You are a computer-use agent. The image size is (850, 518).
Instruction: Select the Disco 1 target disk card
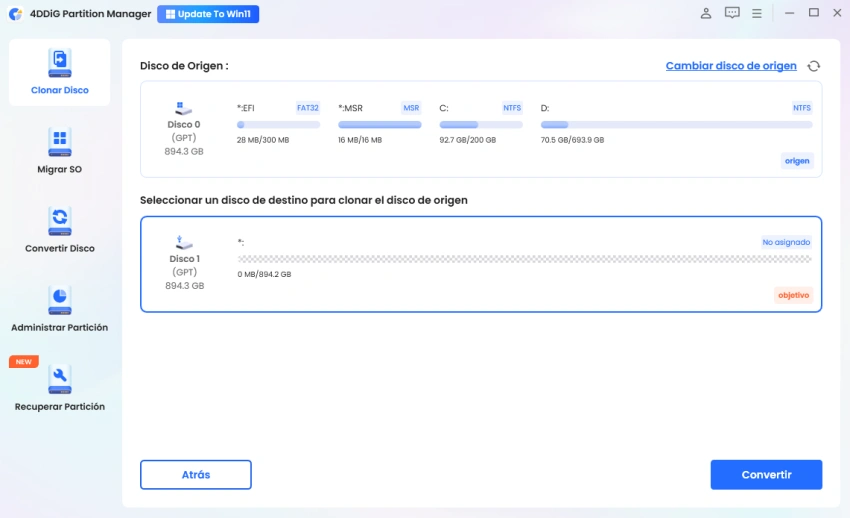[481, 264]
